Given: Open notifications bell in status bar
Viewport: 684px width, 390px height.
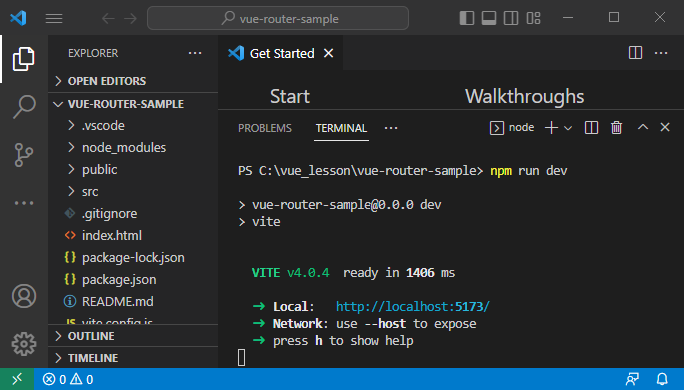Looking at the screenshot, I should coord(662,379).
